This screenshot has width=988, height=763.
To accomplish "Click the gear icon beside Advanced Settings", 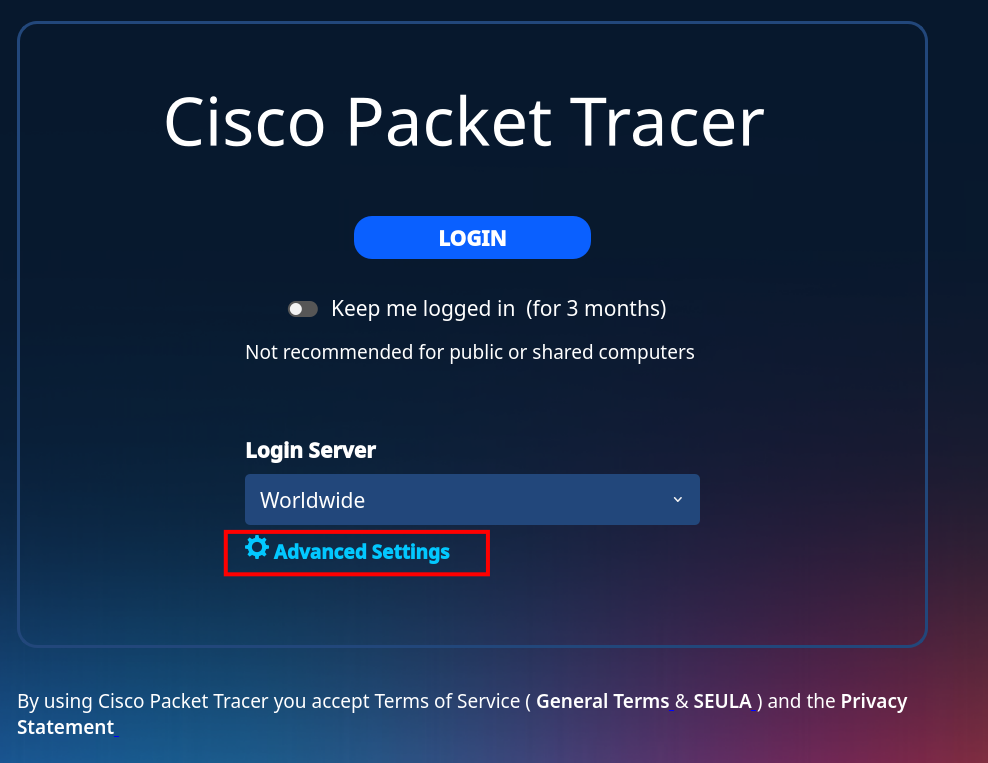I will tap(256, 548).
